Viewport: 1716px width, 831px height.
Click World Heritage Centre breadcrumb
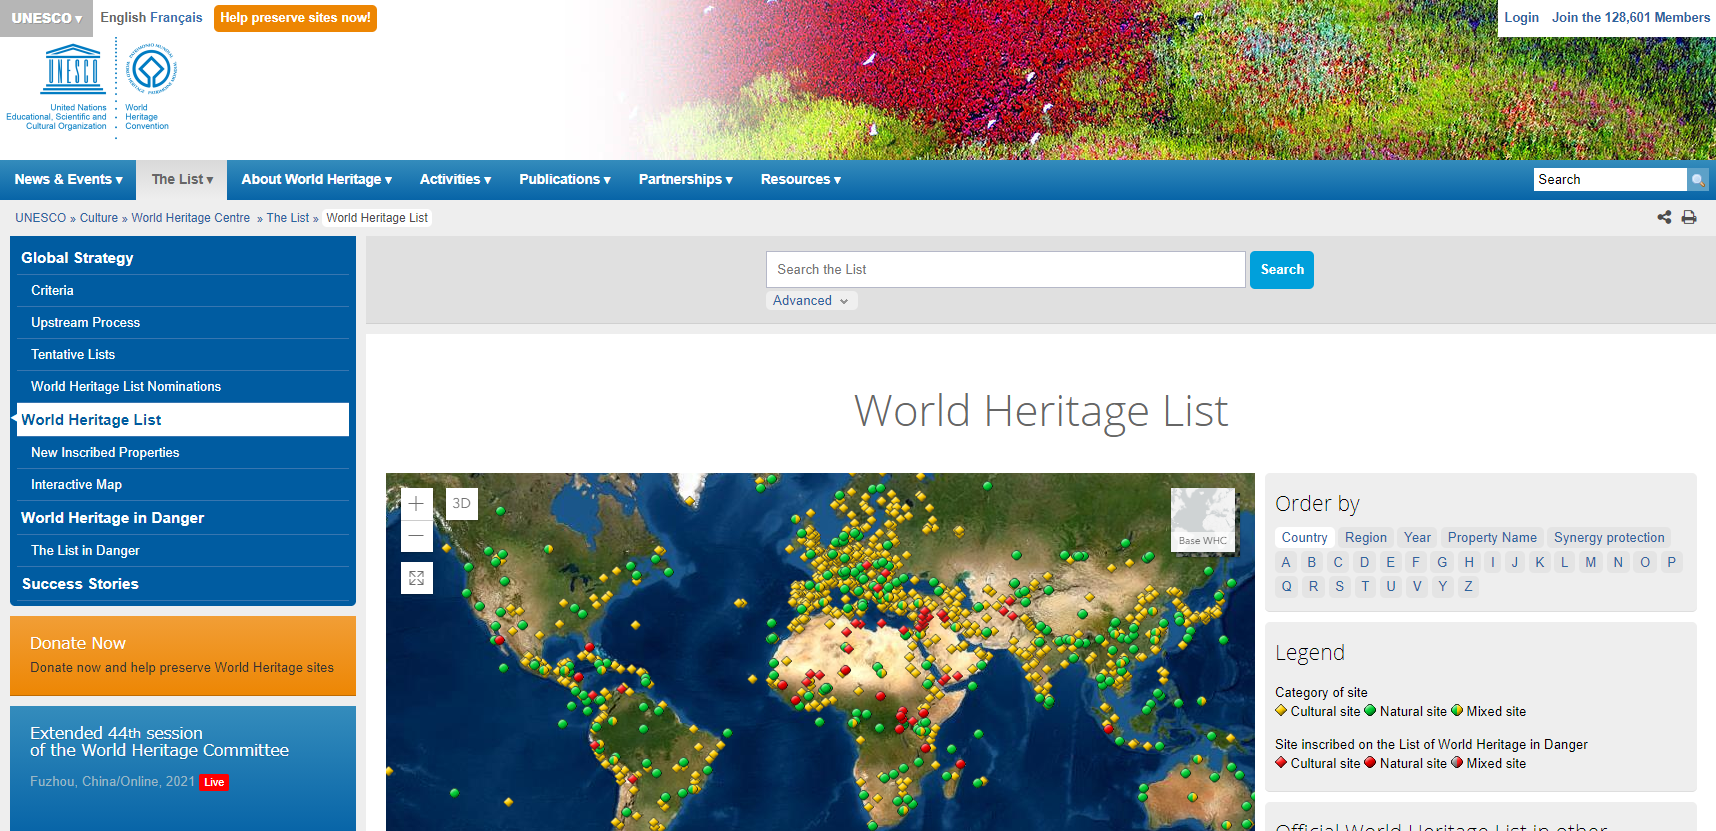tap(191, 218)
